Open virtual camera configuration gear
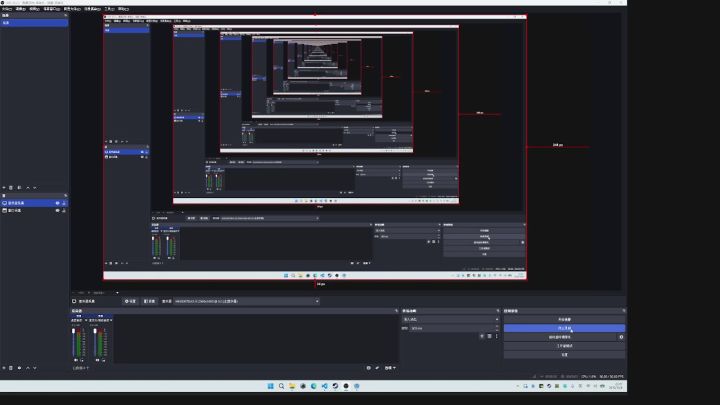The image size is (720, 405). pyautogui.click(x=621, y=337)
